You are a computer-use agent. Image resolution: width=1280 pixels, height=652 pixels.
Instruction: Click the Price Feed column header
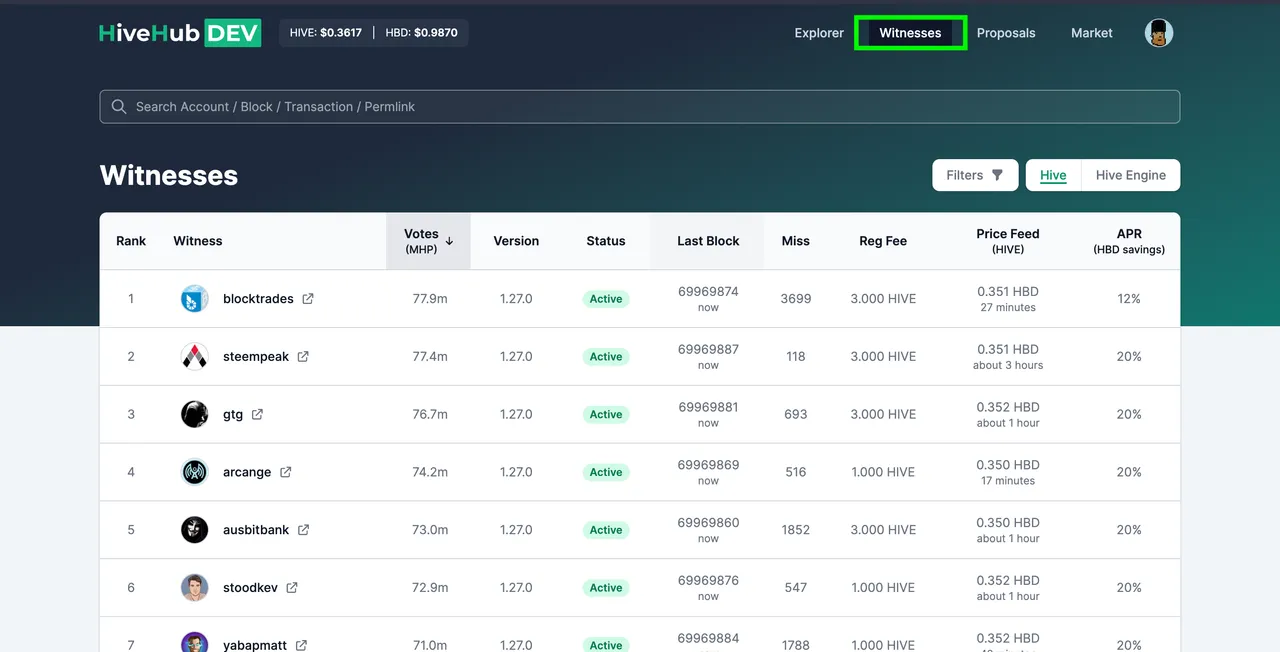[x=1008, y=241]
